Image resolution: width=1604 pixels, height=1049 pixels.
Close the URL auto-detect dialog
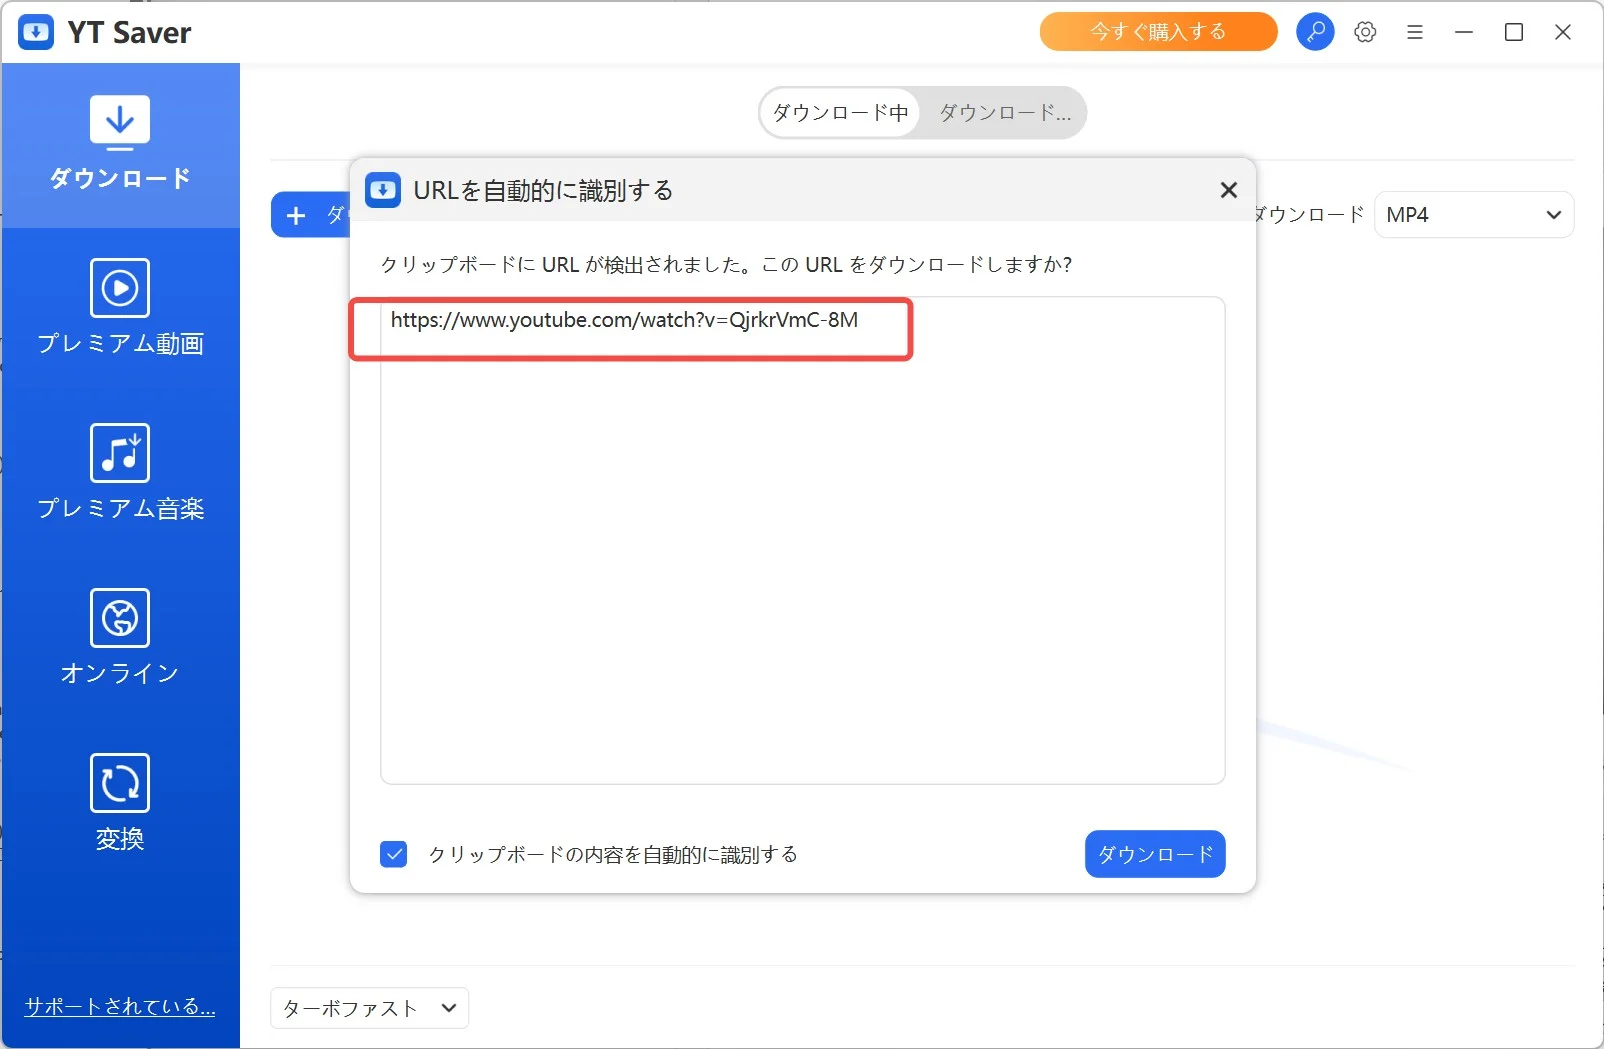pos(1229,190)
